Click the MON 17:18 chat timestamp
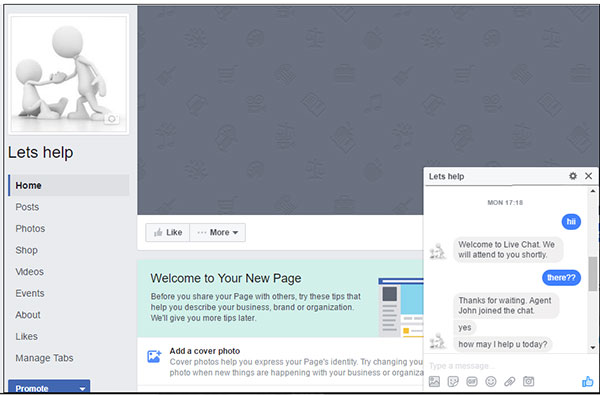Viewport: 600px width, 395px height. point(505,202)
